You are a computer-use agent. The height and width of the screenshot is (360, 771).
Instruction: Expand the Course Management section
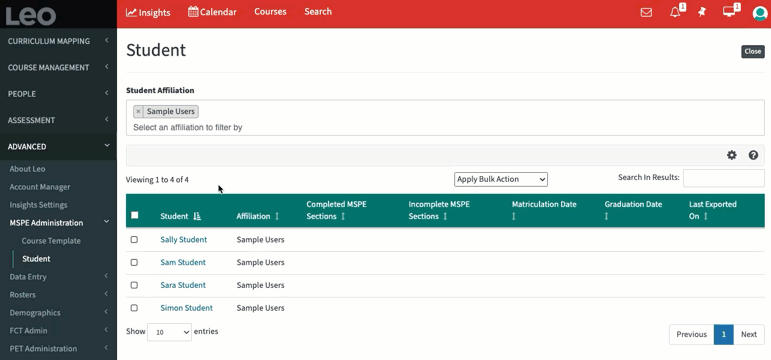coord(58,67)
